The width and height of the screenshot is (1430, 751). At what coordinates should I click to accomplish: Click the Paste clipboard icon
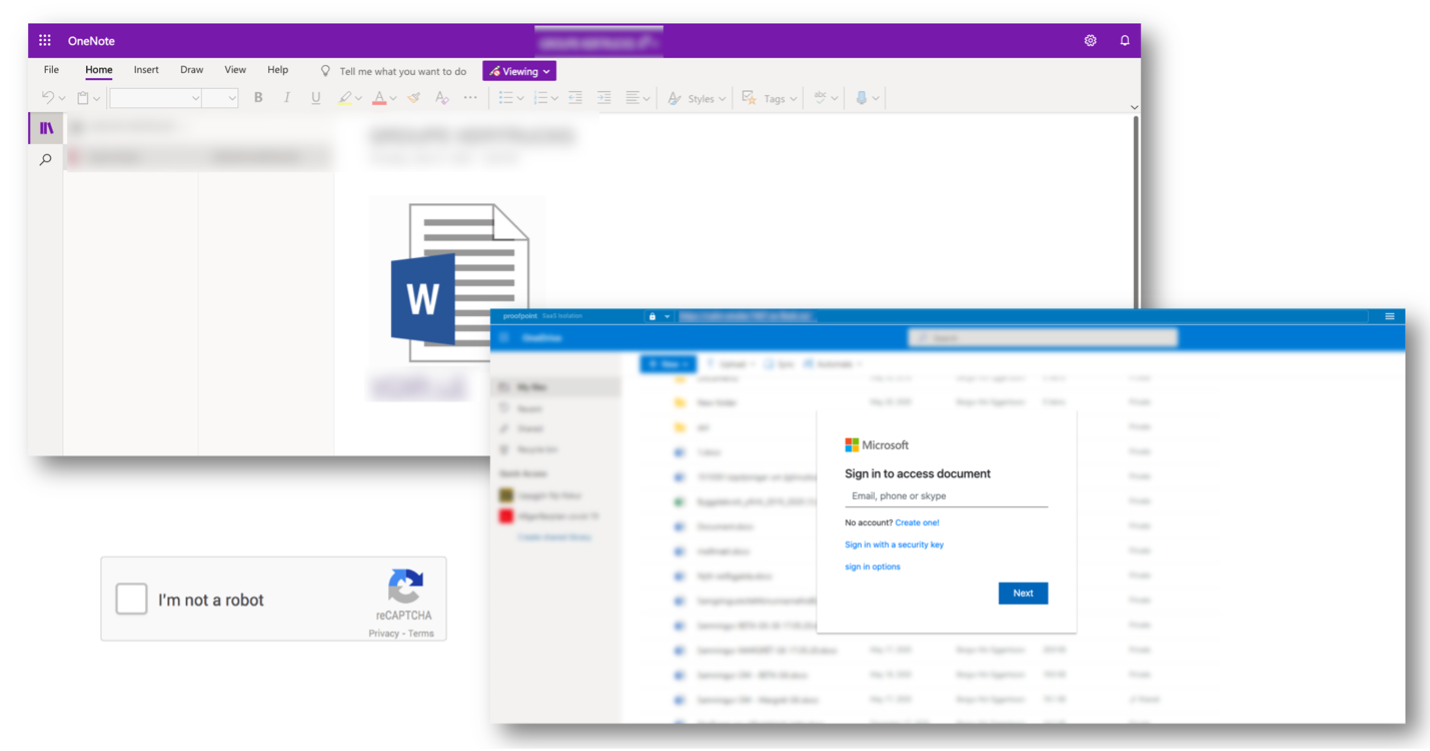[84, 98]
